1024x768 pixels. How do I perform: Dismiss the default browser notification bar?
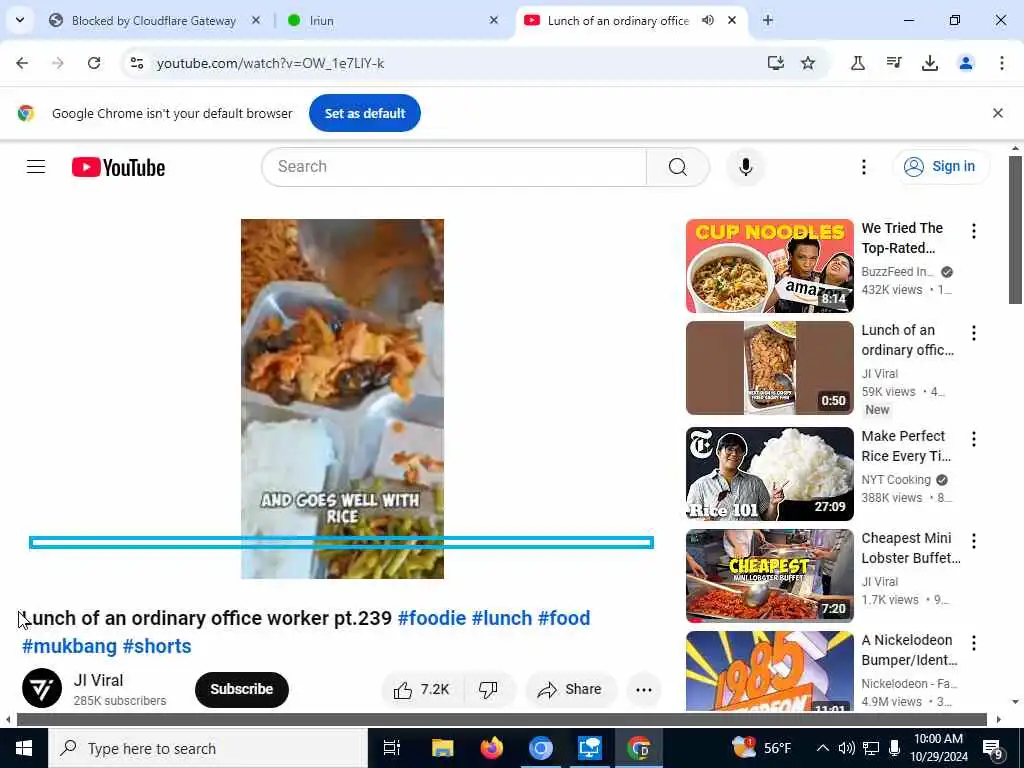(x=998, y=113)
